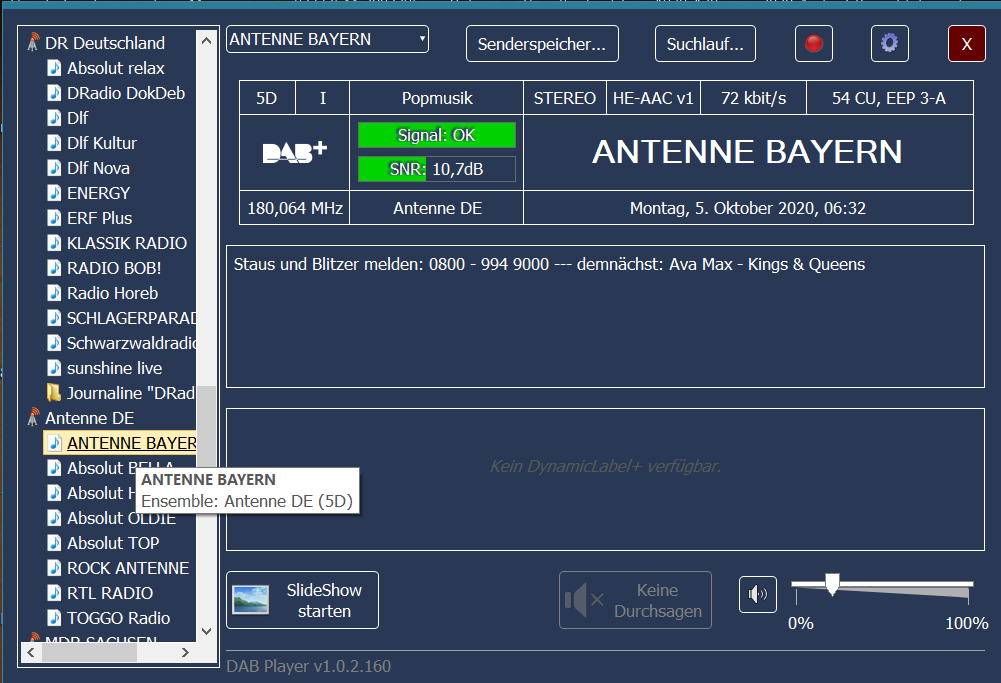Open the Senderspeicher... button
This screenshot has width=1001, height=683.
tap(542, 44)
